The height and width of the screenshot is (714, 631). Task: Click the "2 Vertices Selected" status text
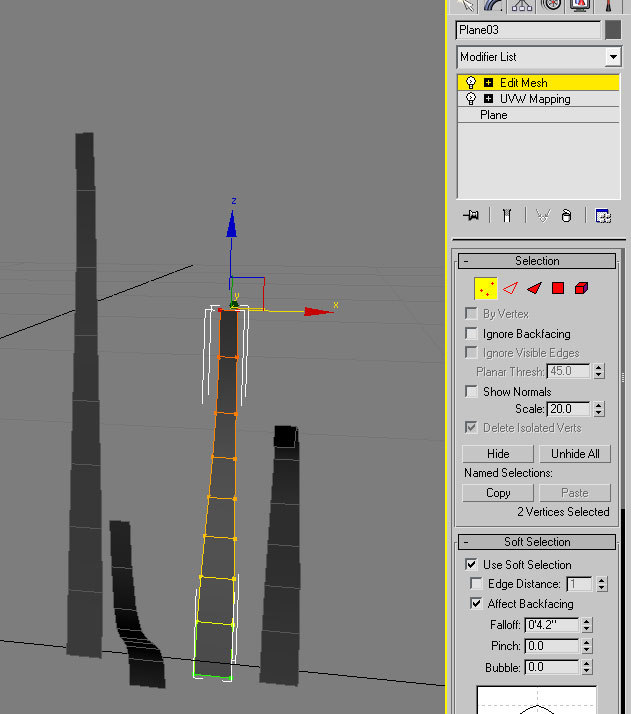(x=563, y=512)
